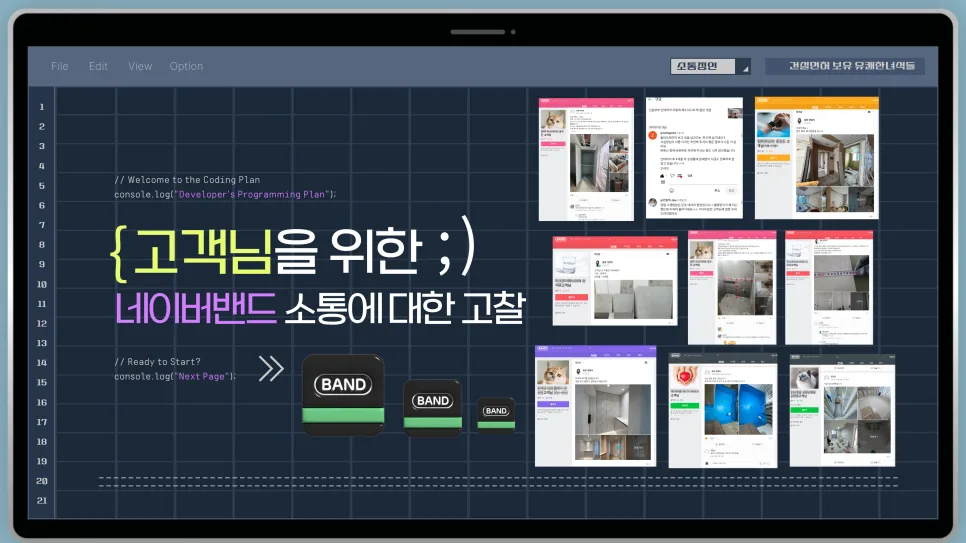Open the thumbnail with blue room photo

[x=723, y=410]
